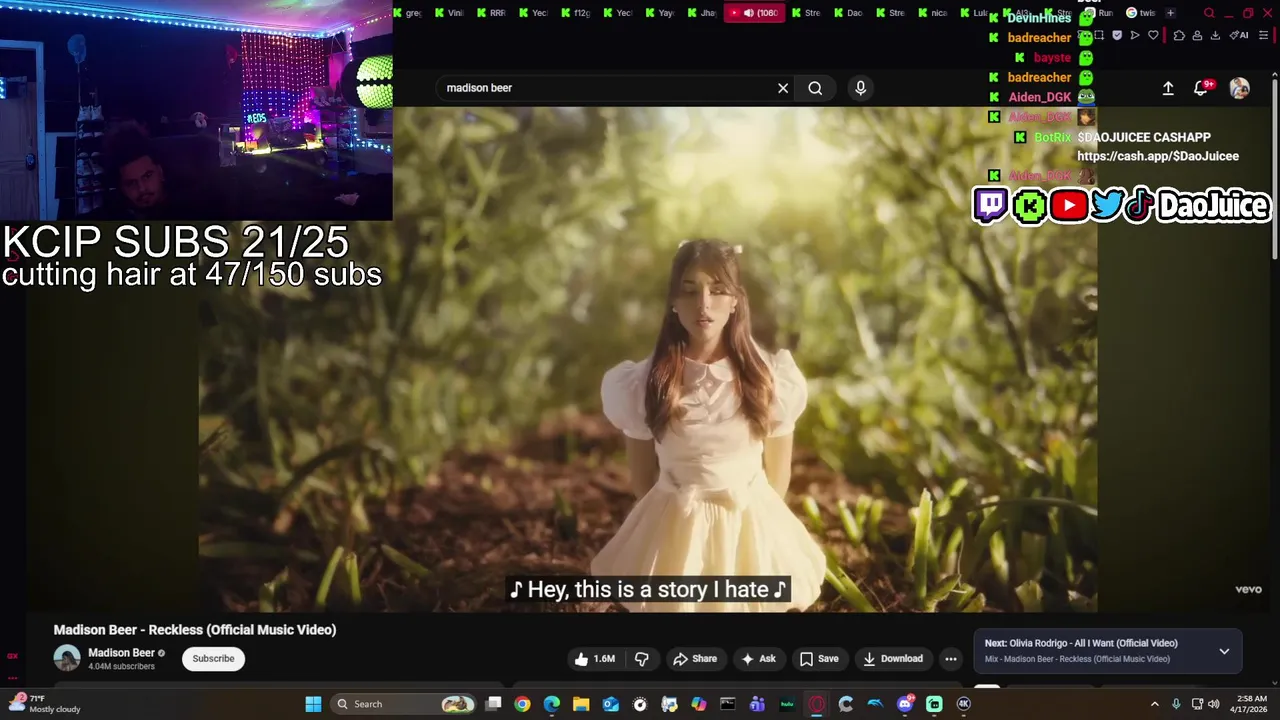The width and height of the screenshot is (1280, 720).
Task: Open a new browser tab with plus
Action: coord(1170,13)
